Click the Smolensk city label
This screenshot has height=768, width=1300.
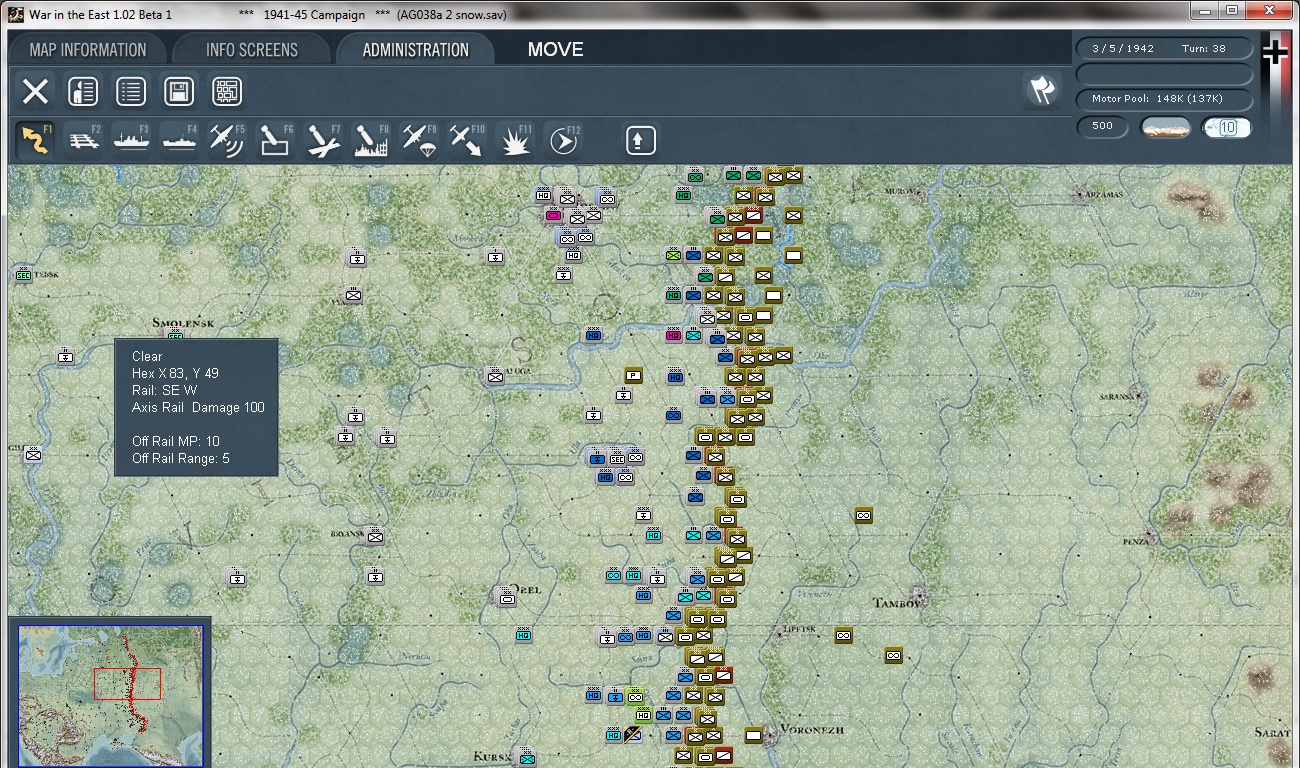coord(184,322)
